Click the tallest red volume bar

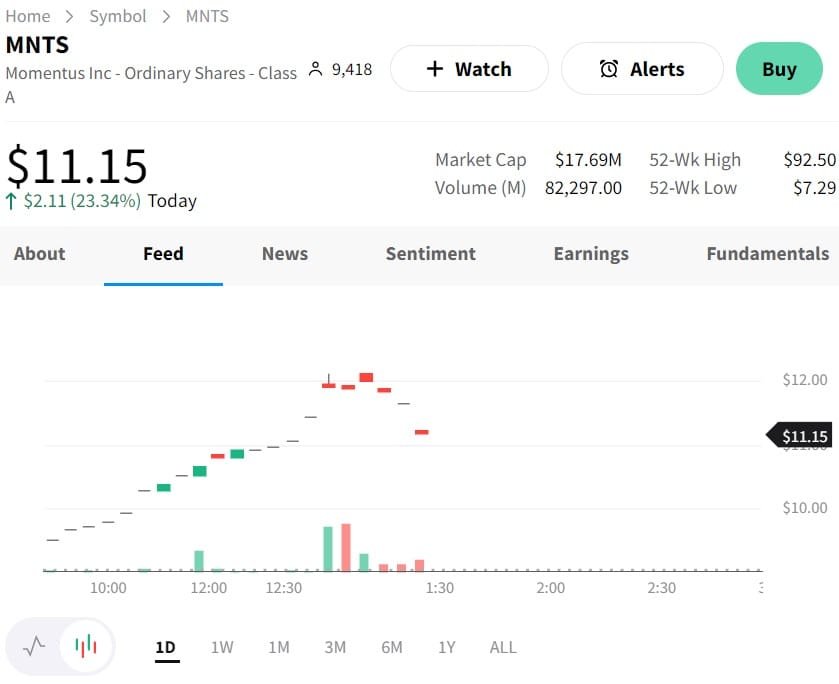coord(346,547)
